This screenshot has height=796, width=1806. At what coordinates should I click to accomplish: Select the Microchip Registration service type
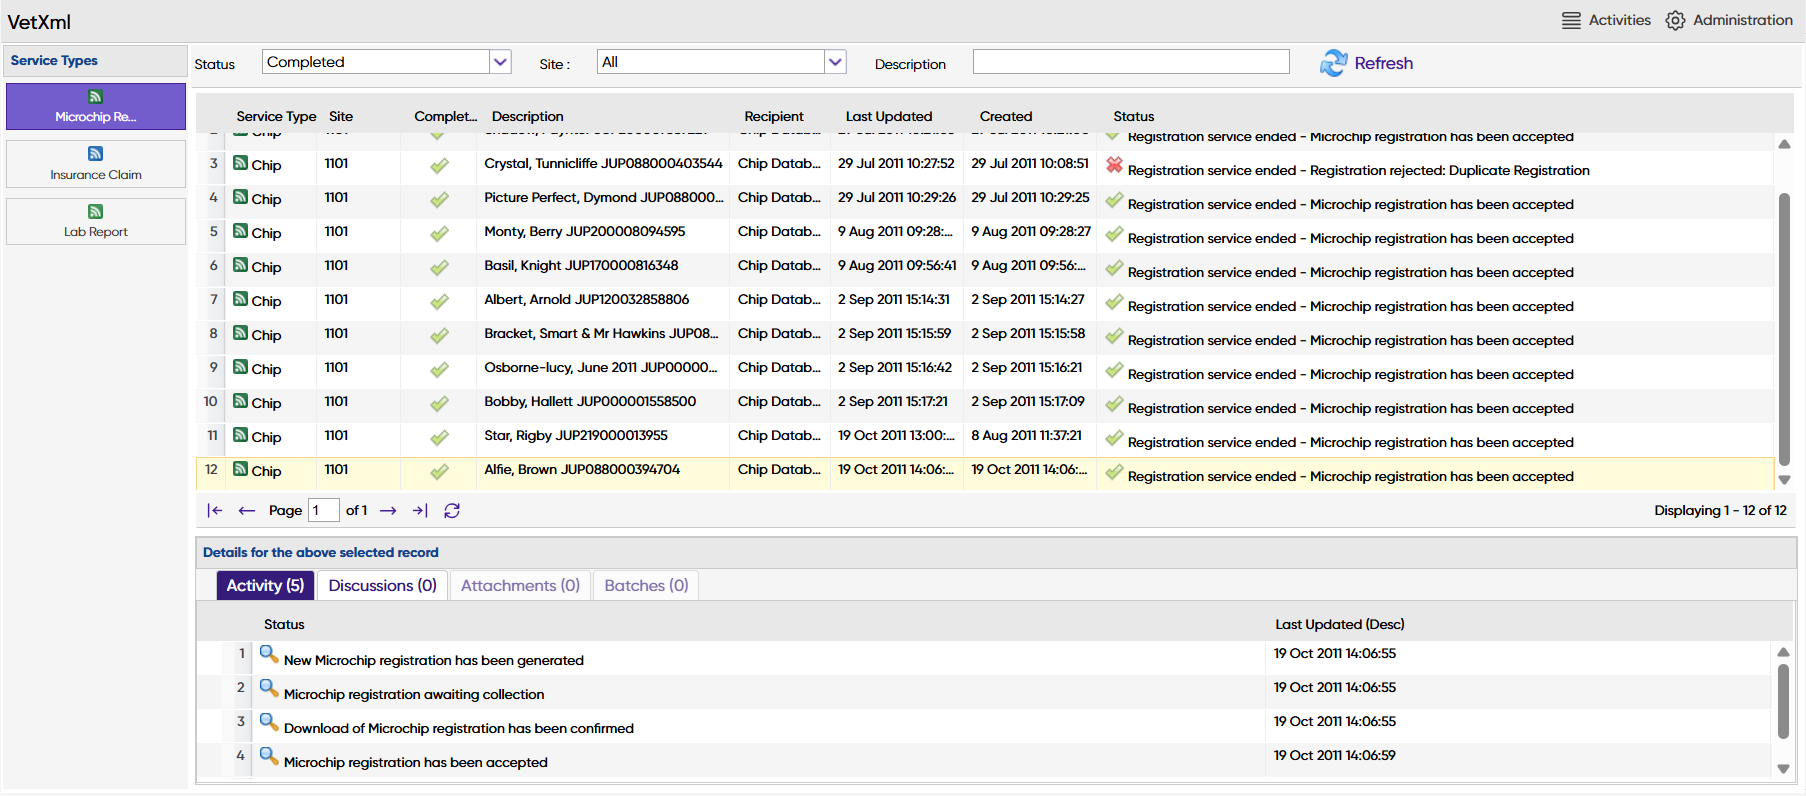pos(96,107)
